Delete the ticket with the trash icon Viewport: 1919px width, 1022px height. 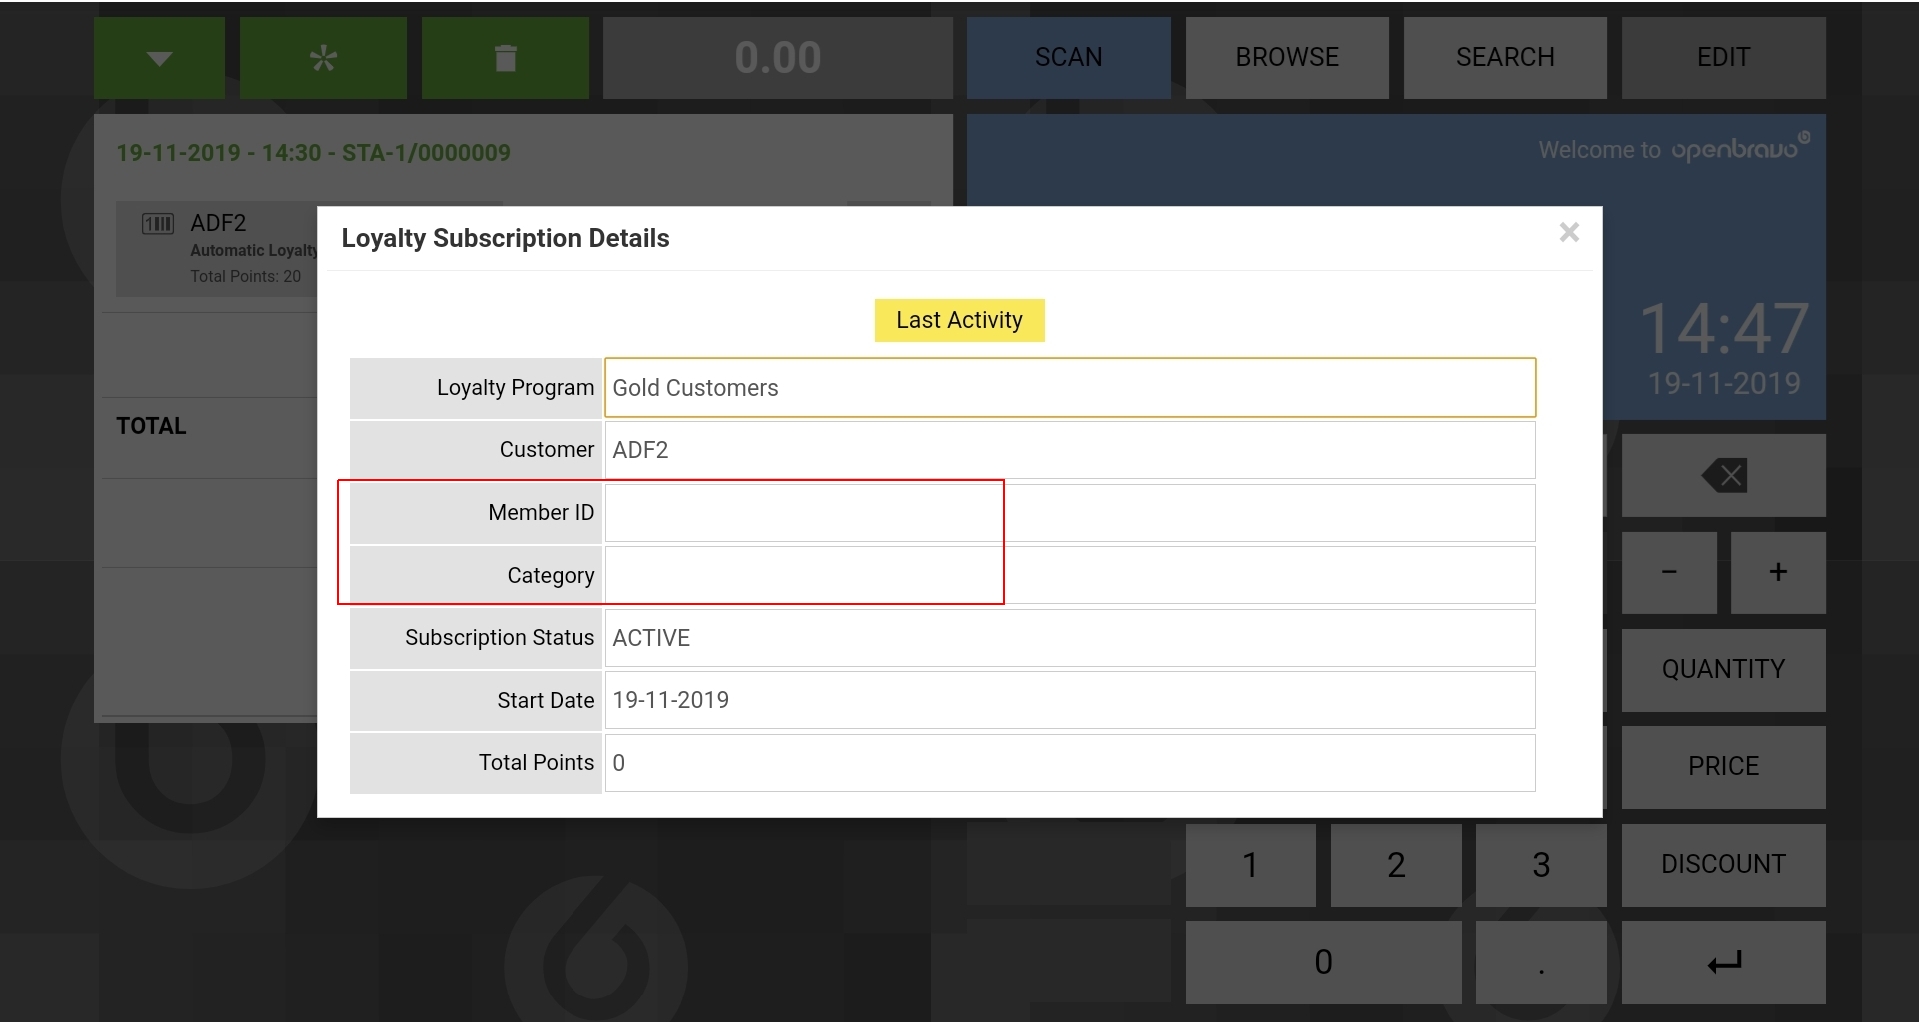point(505,58)
